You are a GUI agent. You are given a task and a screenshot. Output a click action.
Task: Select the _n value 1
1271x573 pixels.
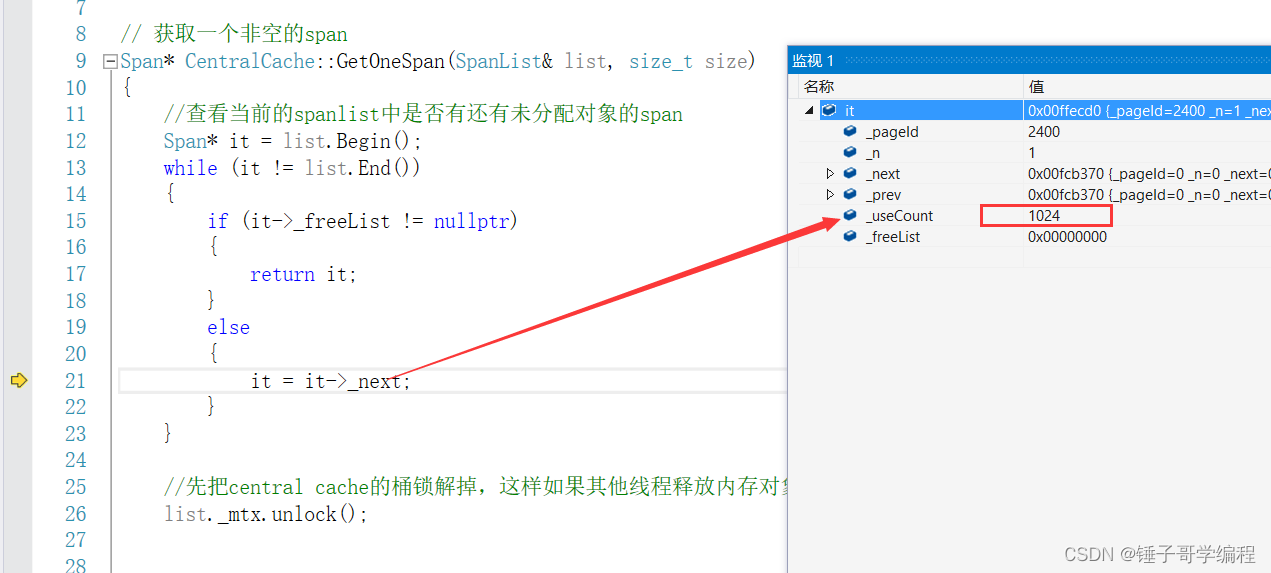tap(1032, 153)
